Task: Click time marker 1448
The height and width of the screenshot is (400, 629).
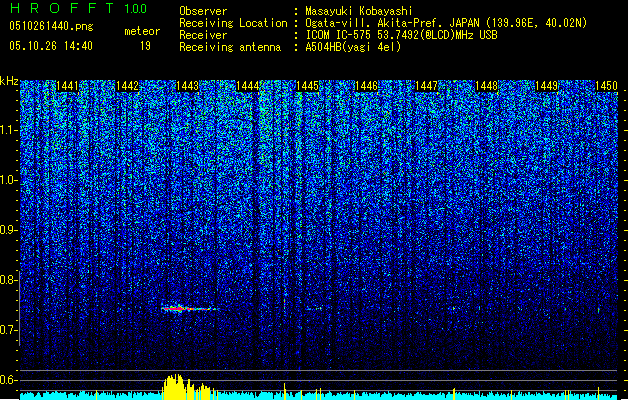Action: [x=487, y=86]
